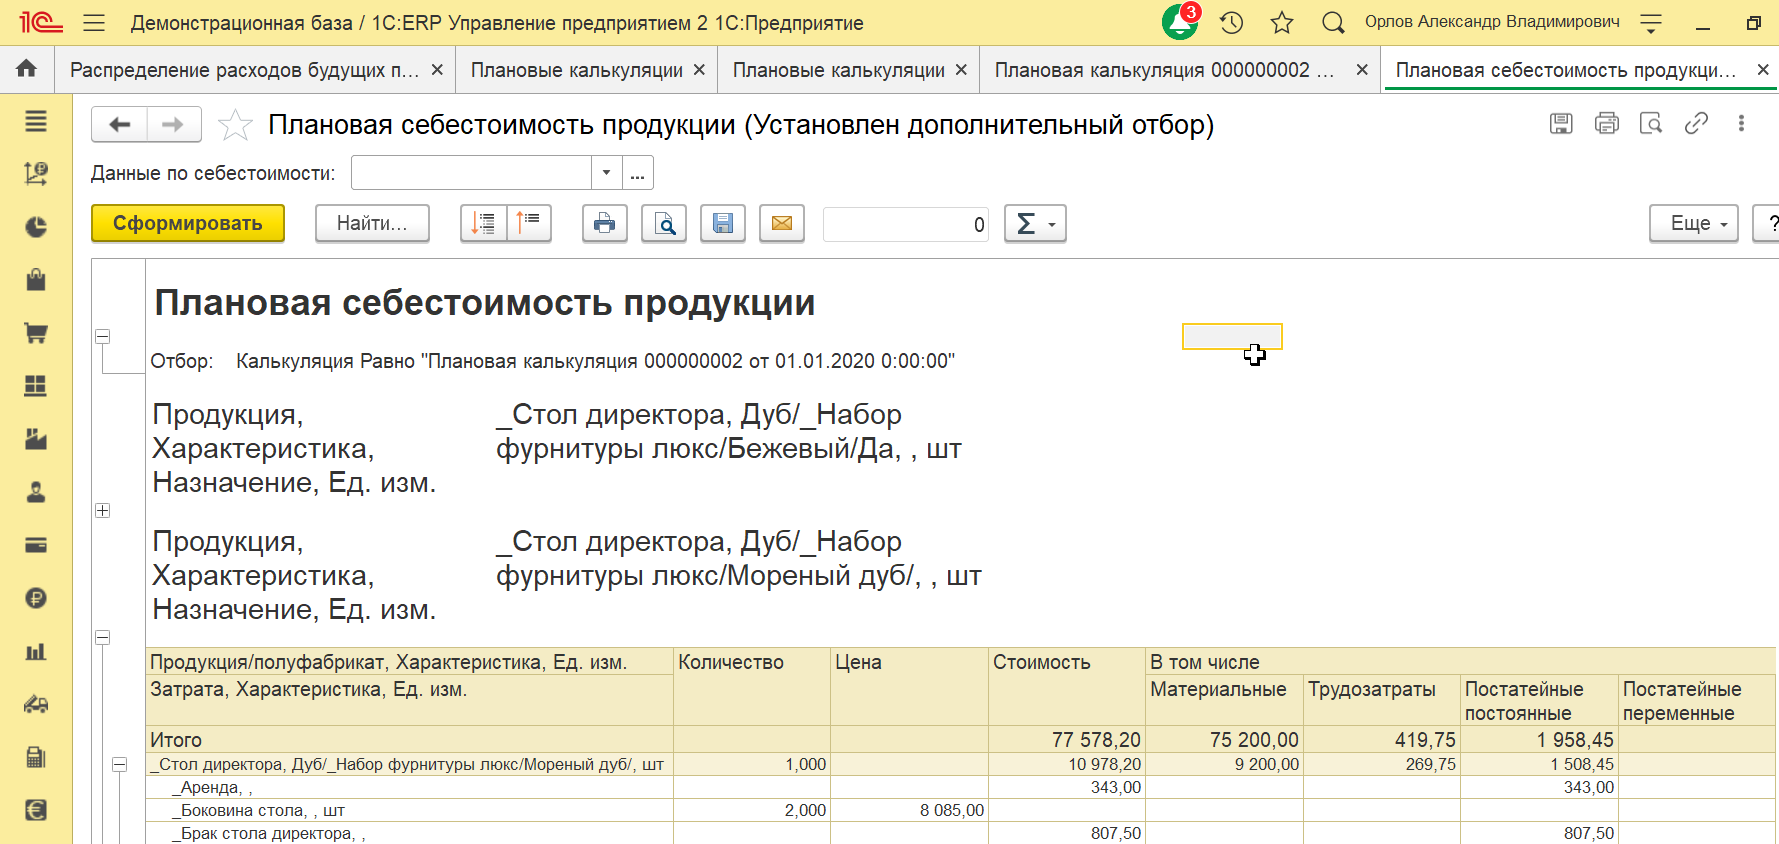1779x844 pixels.
Task: Open the Еще menu
Action: point(1694,223)
